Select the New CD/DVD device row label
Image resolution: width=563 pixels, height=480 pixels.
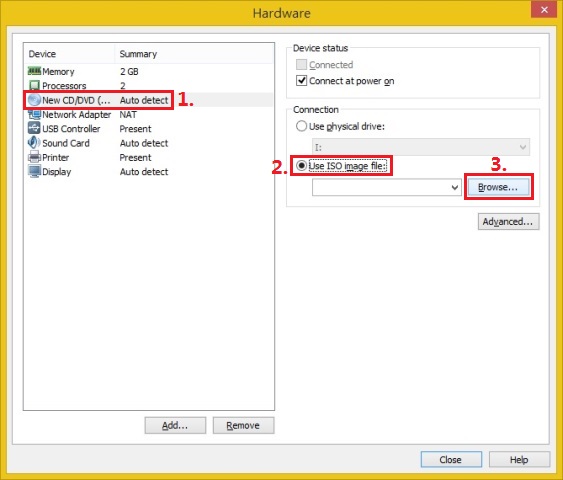76,100
